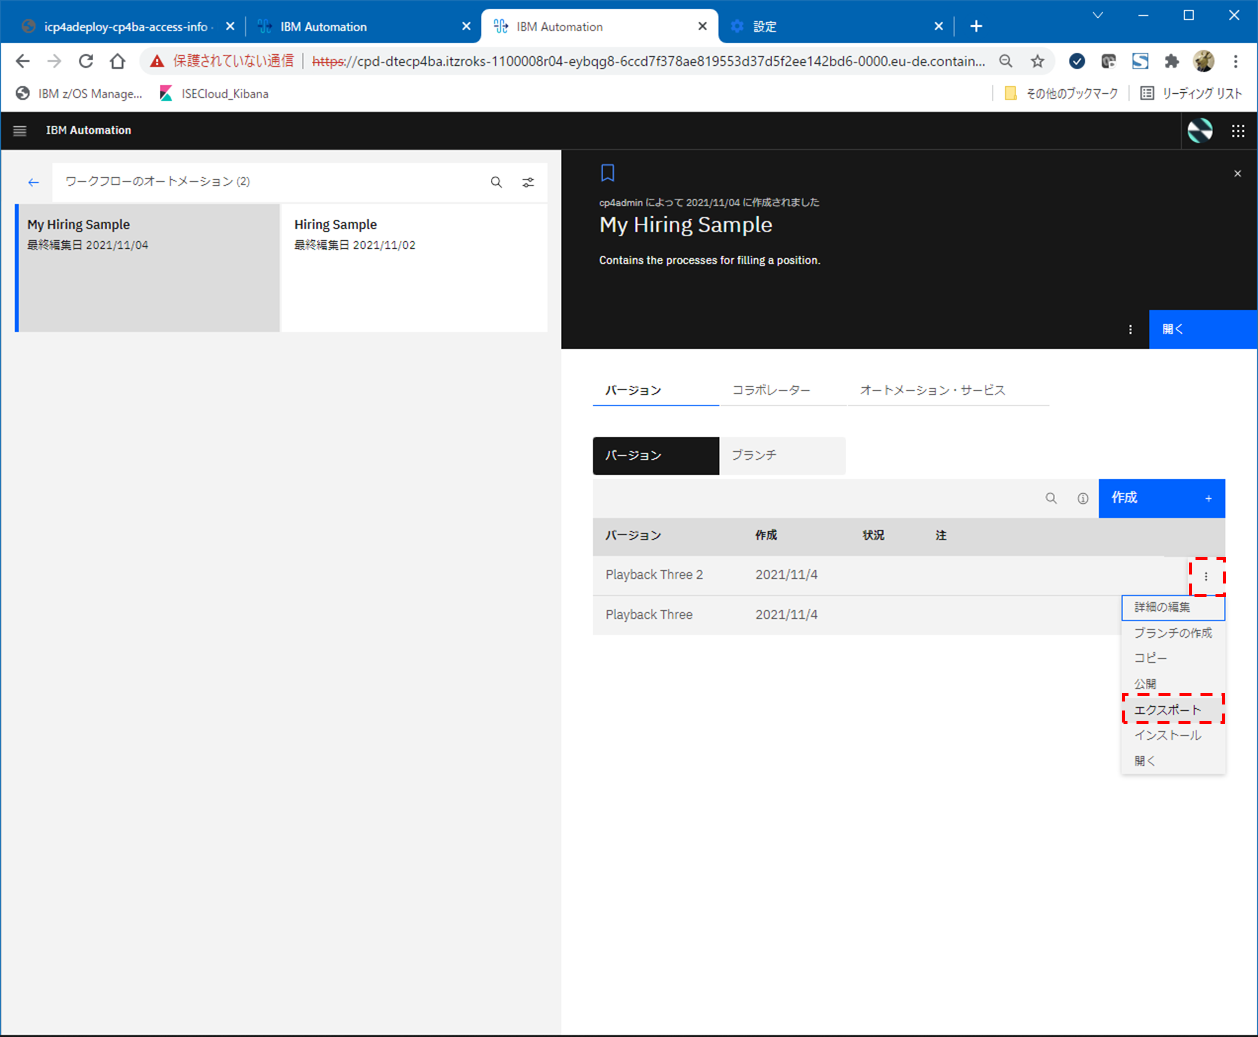The image size is (1258, 1037).
Task: Bookmark this page with the star icon
Action: 1038,61
